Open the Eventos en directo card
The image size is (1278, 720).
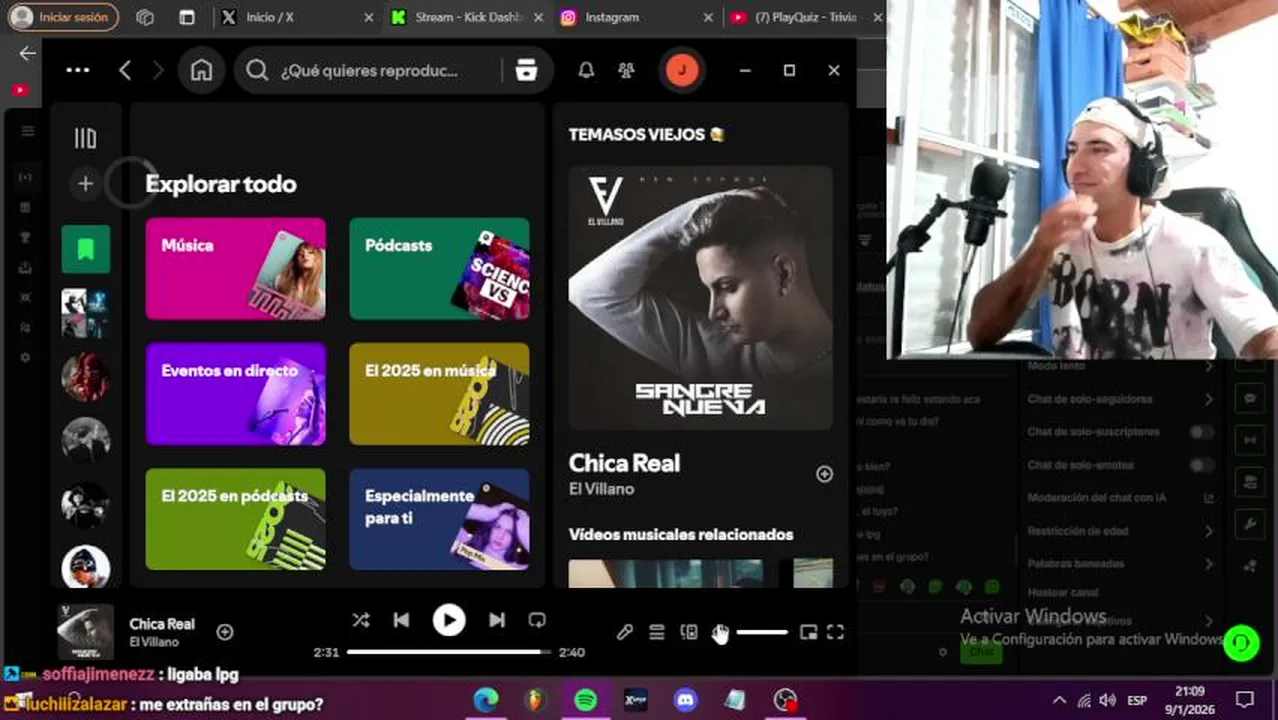pyautogui.click(x=236, y=394)
